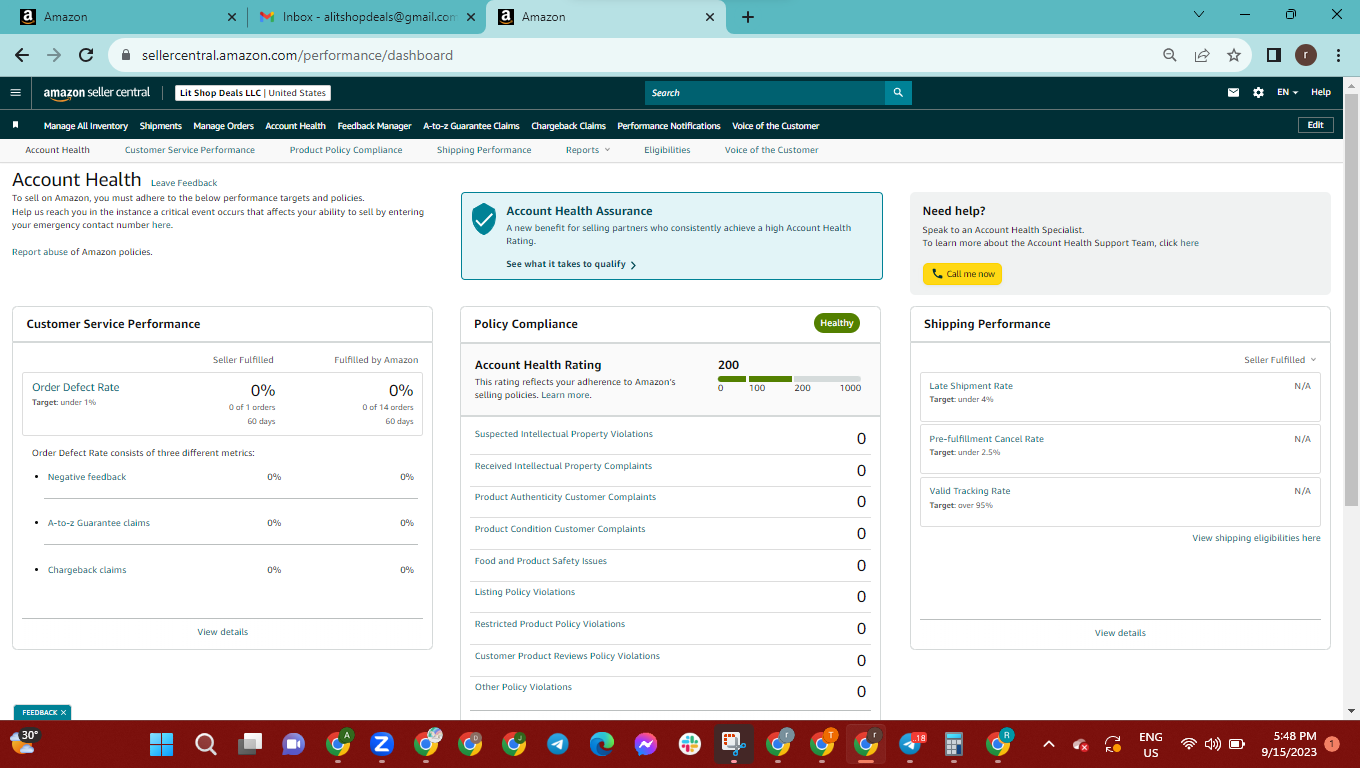Toggle the browser side panel icon
This screenshot has height=768, width=1360.
pyautogui.click(x=1274, y=55)
